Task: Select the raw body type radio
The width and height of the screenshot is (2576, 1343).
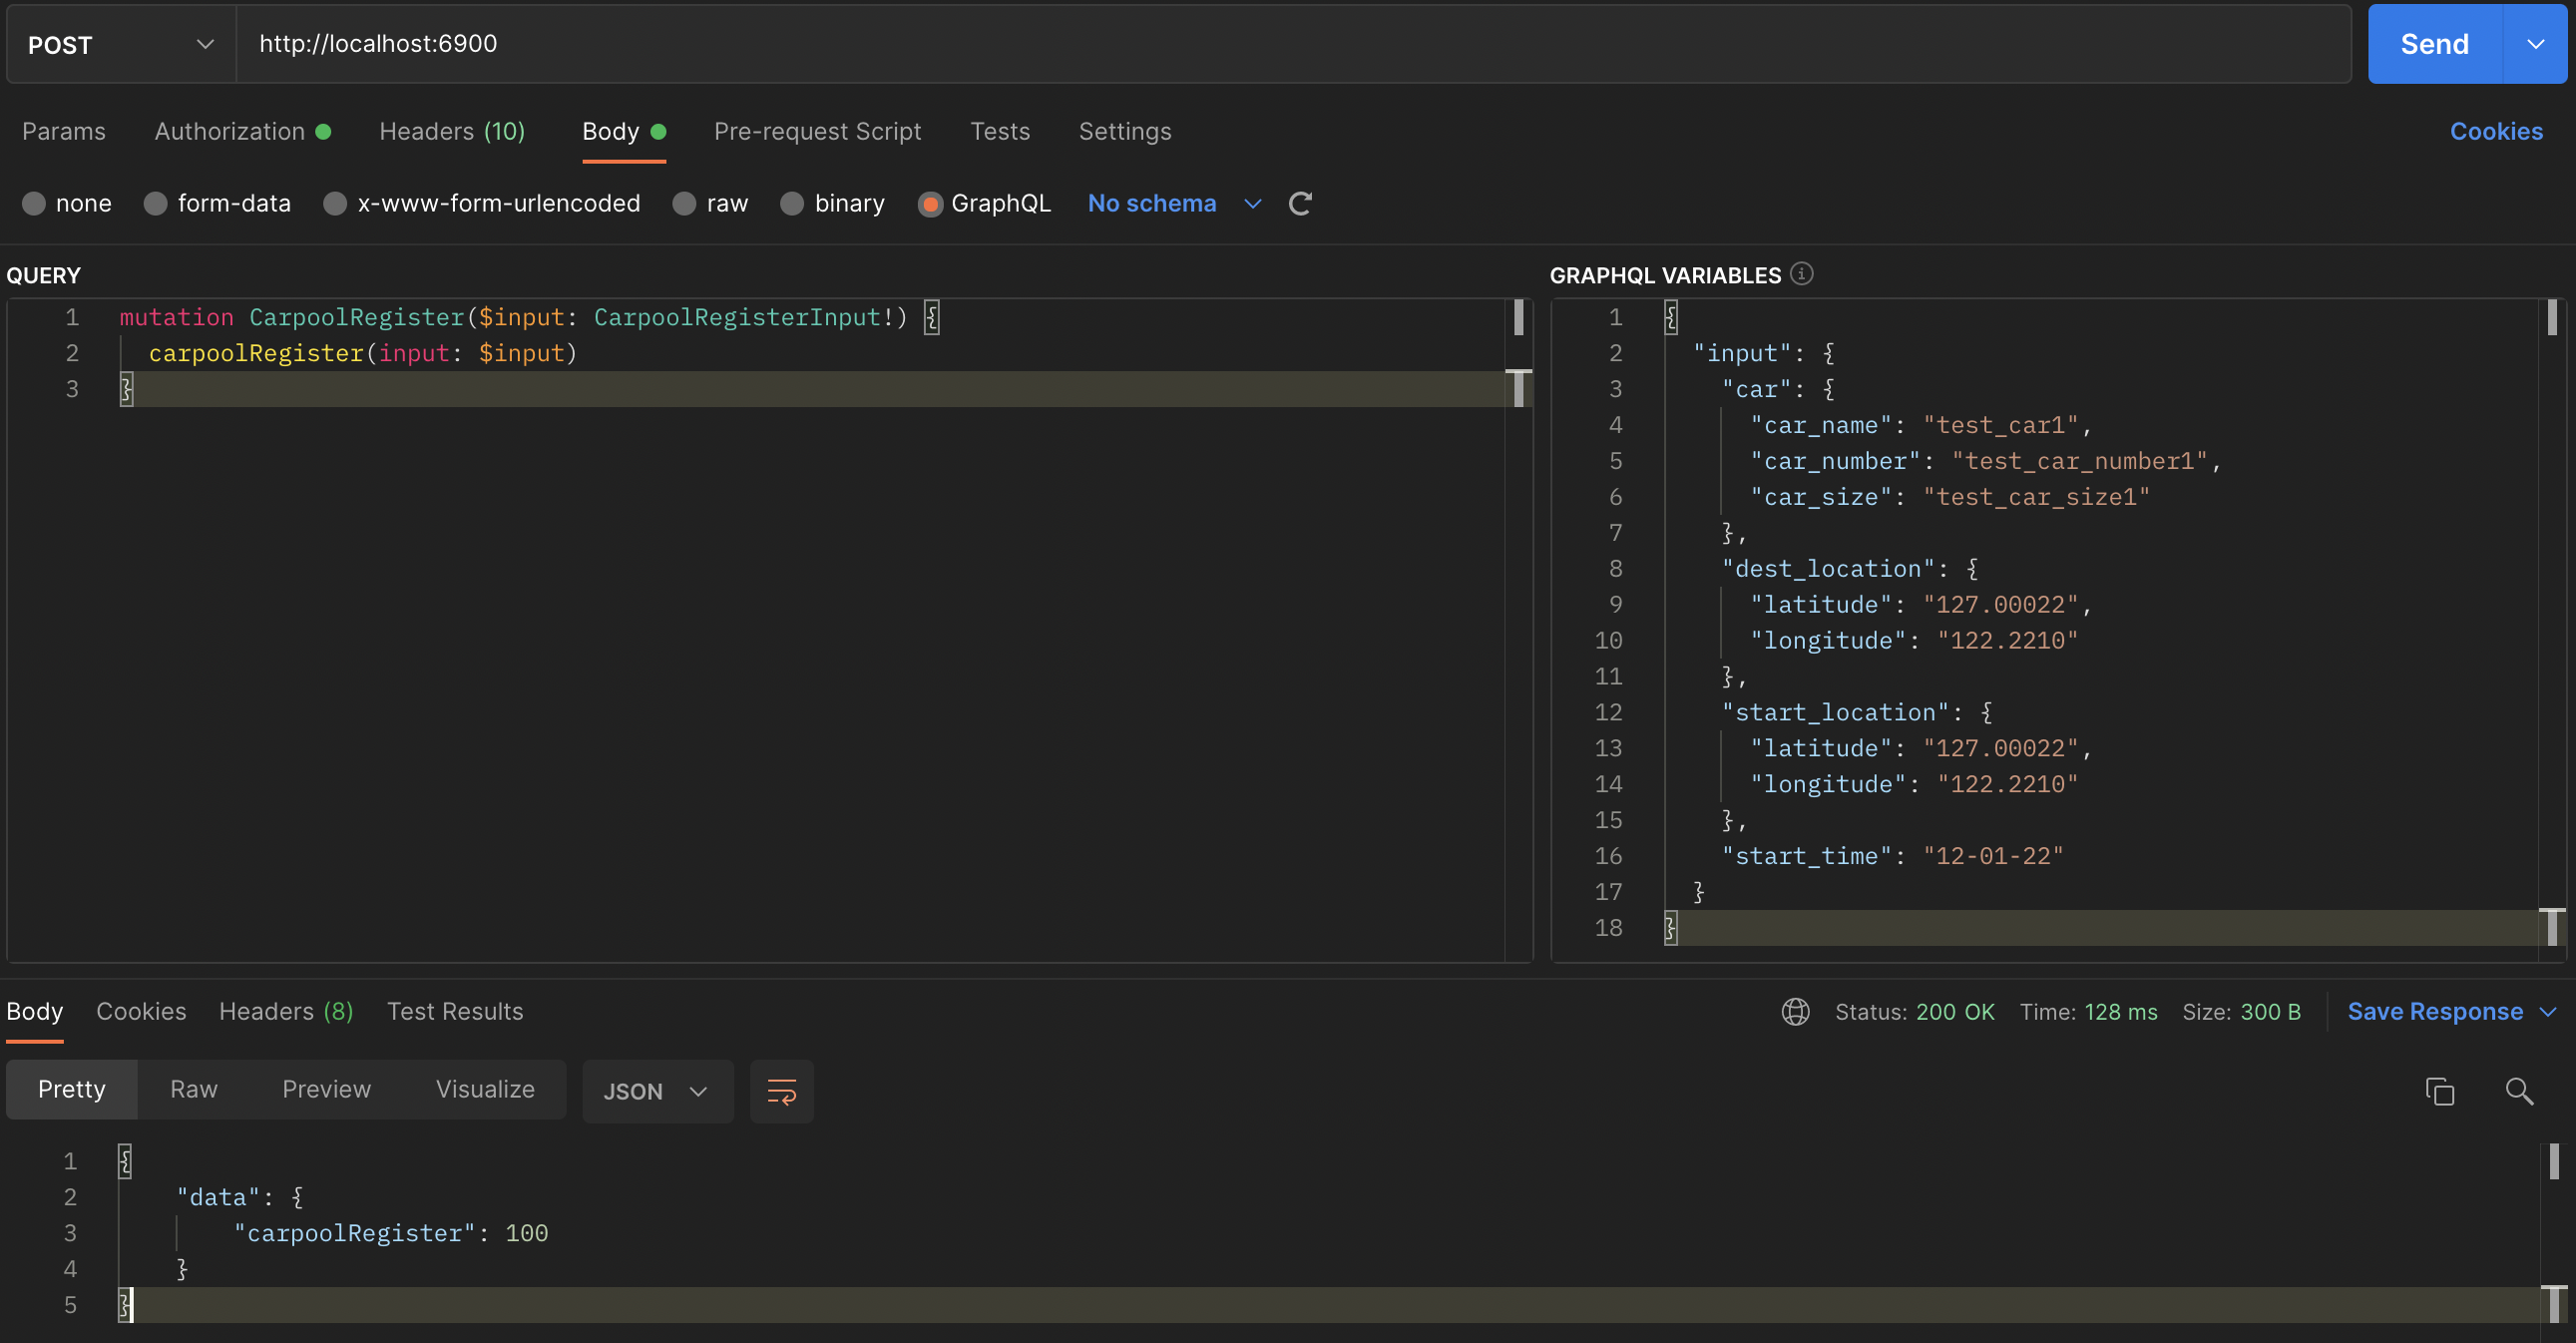Action: (685, 204)
